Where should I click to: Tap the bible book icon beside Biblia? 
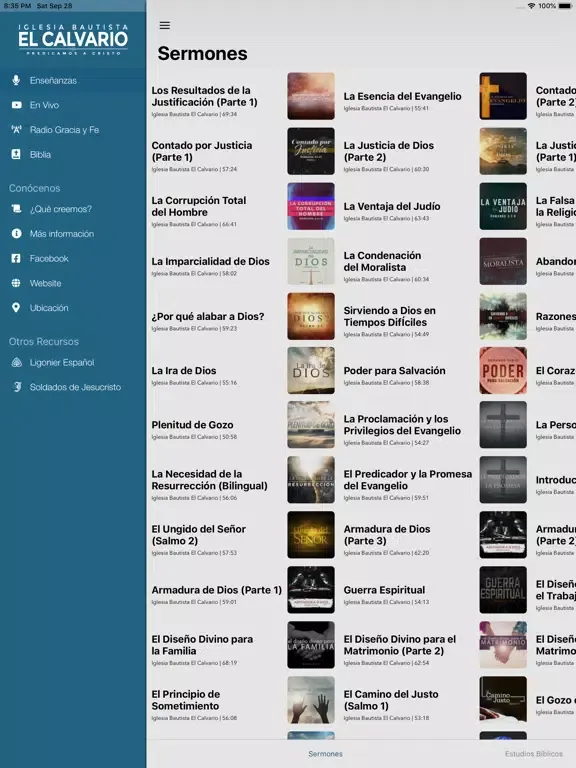16,154
